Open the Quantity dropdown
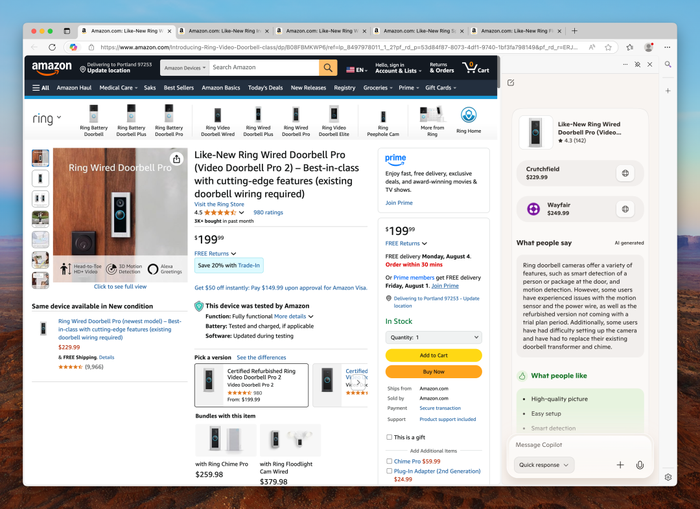 (433, 337)
